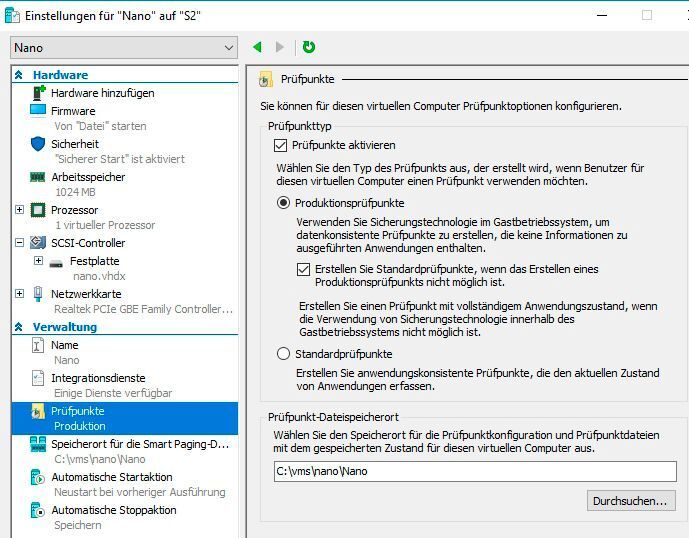
Task: Click the Automatische Stoppaktion icon
Action: [x=38, y=510]
